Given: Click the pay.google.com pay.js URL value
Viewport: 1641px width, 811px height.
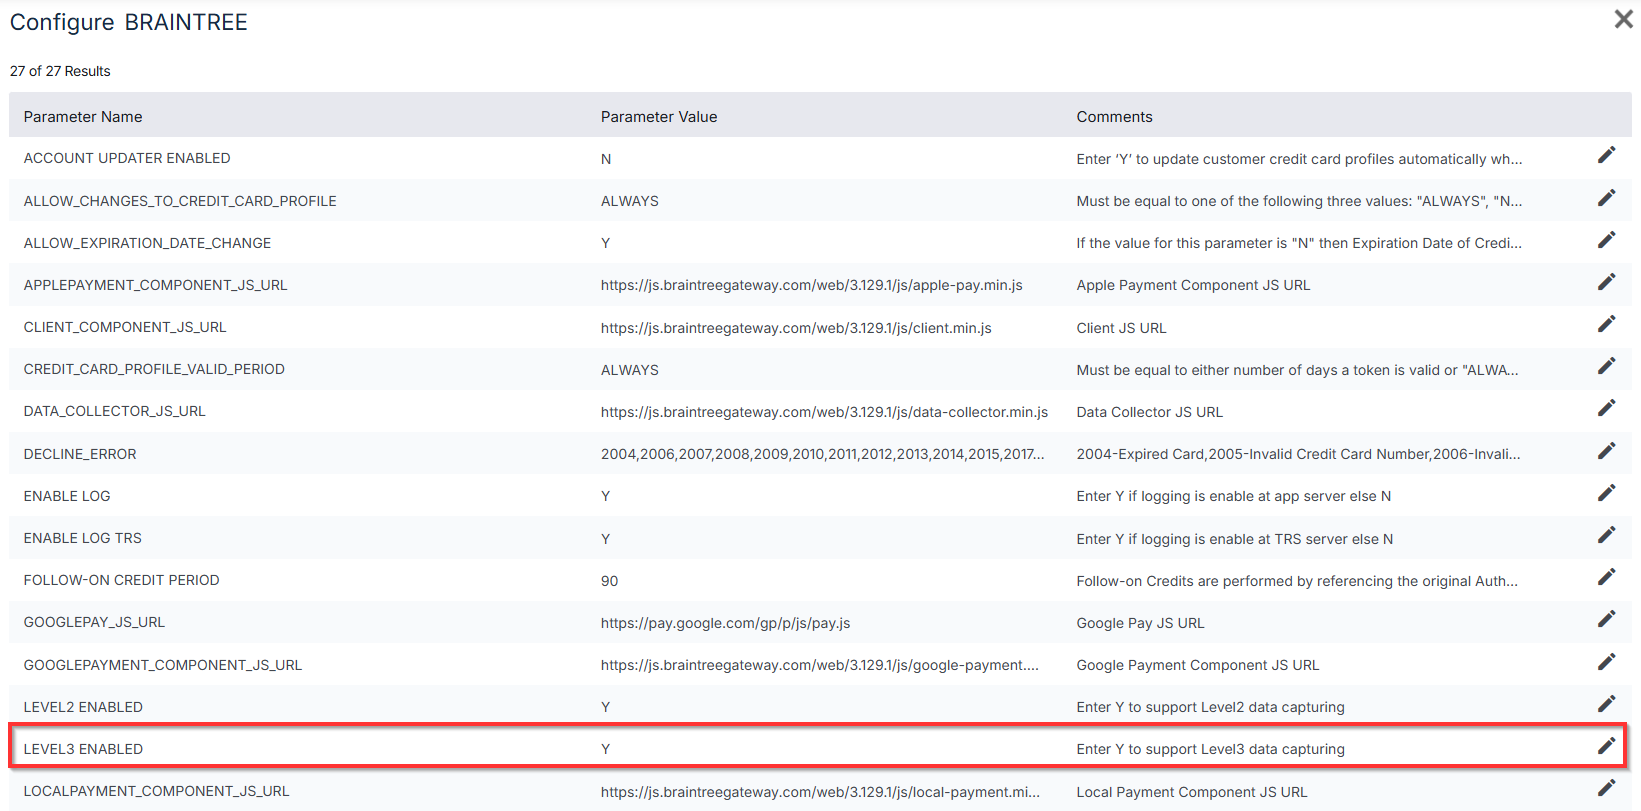Looking at the screenshot, I should click(726, 623).
